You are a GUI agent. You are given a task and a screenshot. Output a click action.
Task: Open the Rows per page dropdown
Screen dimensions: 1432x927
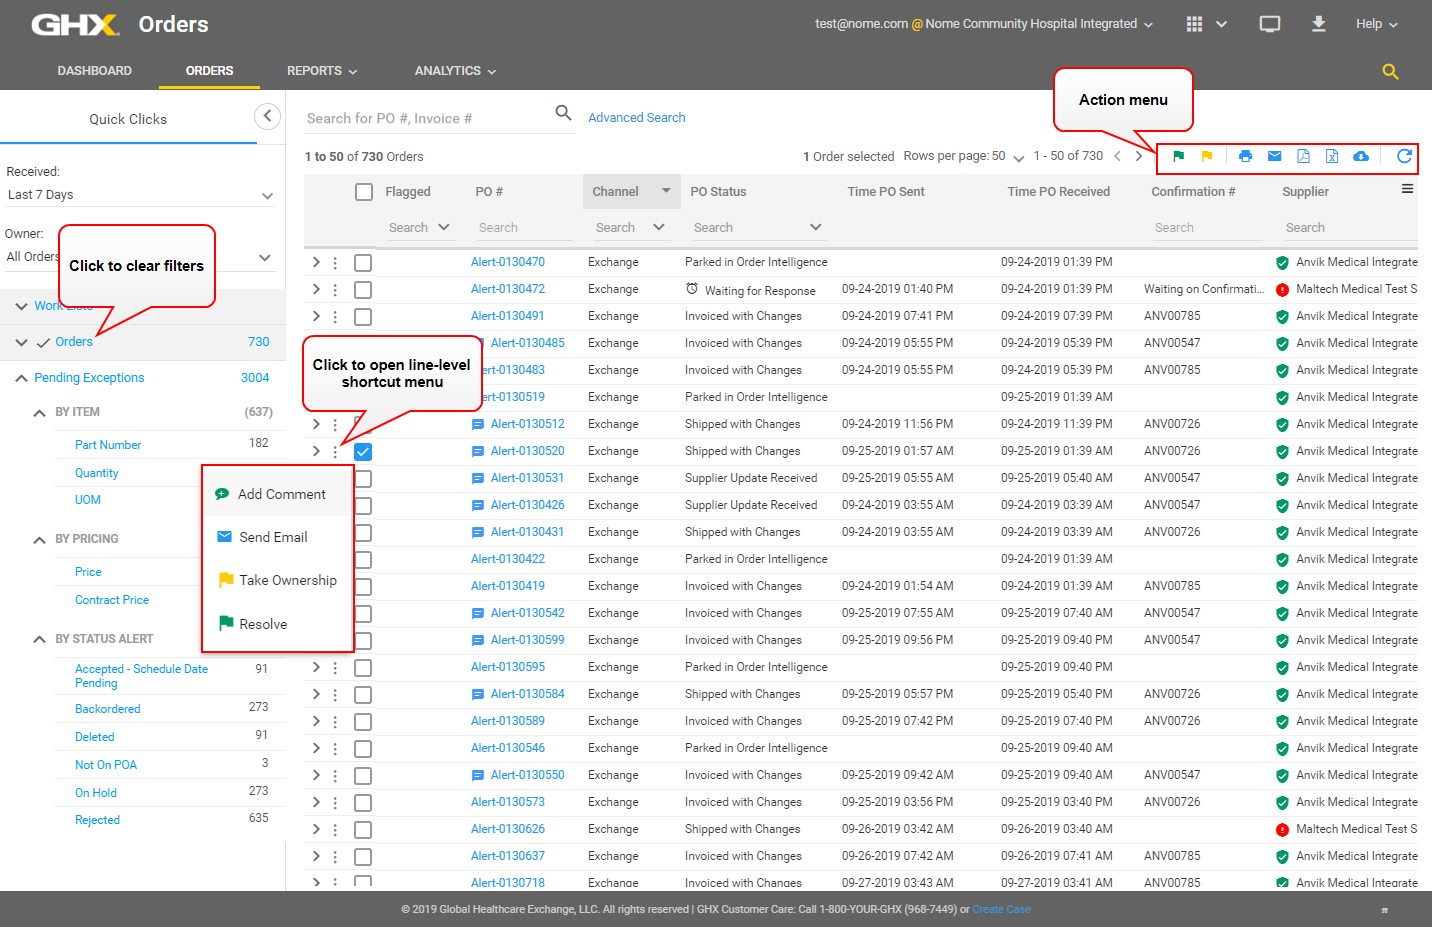[1018, 157]
